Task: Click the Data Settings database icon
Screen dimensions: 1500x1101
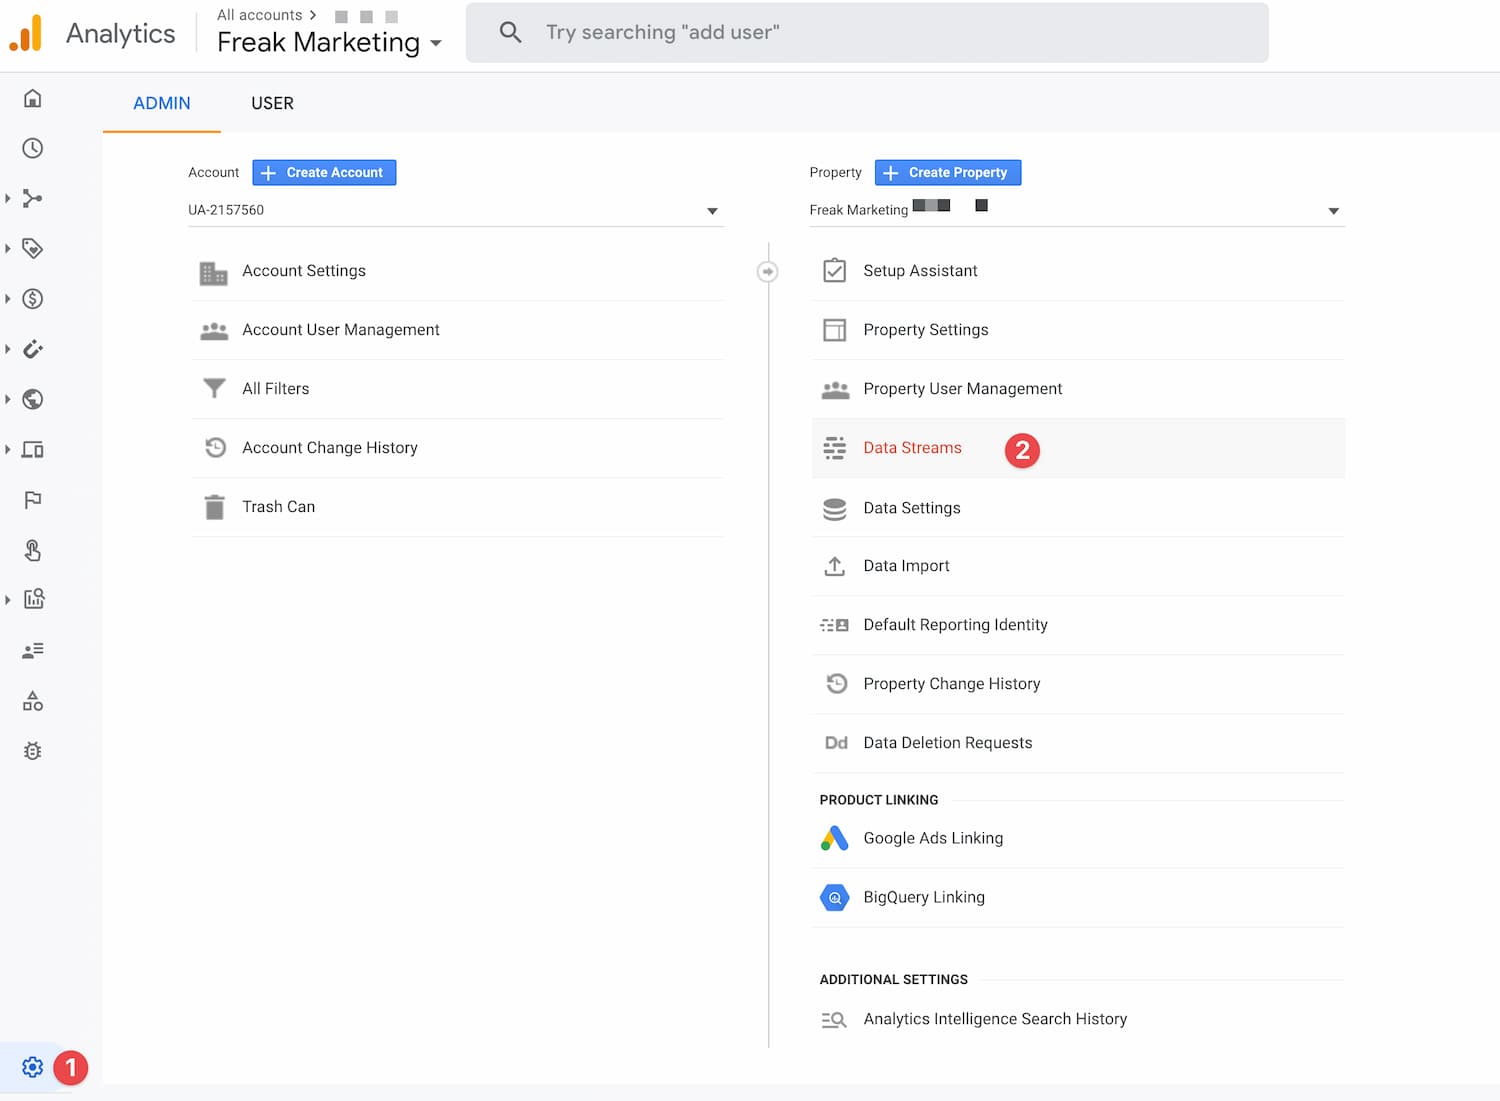Action: (x=834, y=508)
